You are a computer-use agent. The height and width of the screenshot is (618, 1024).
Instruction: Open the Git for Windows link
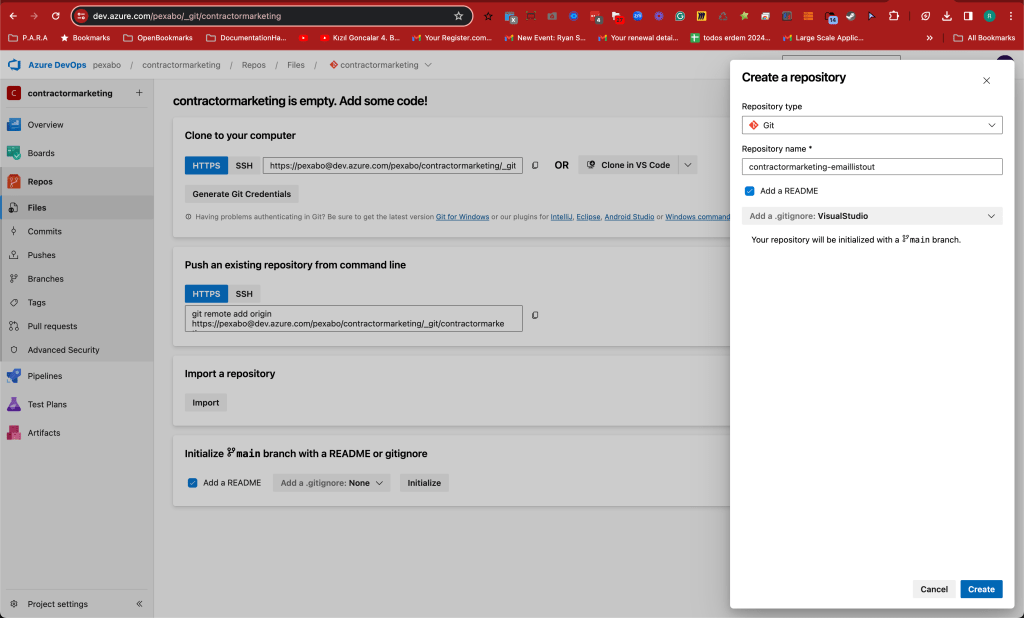pyautogui.click(x=462, y=217)
